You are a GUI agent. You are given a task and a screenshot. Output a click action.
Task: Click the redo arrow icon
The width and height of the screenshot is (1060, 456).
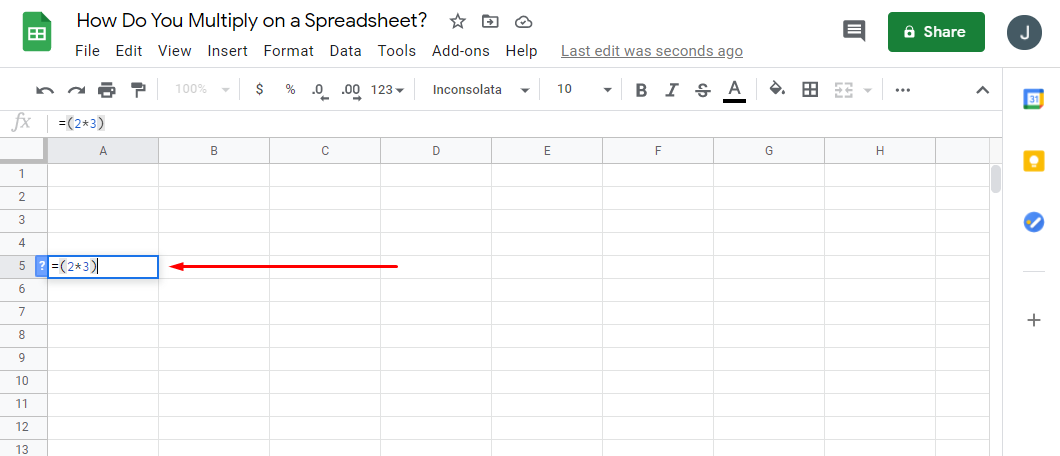[x=76, y=90]
